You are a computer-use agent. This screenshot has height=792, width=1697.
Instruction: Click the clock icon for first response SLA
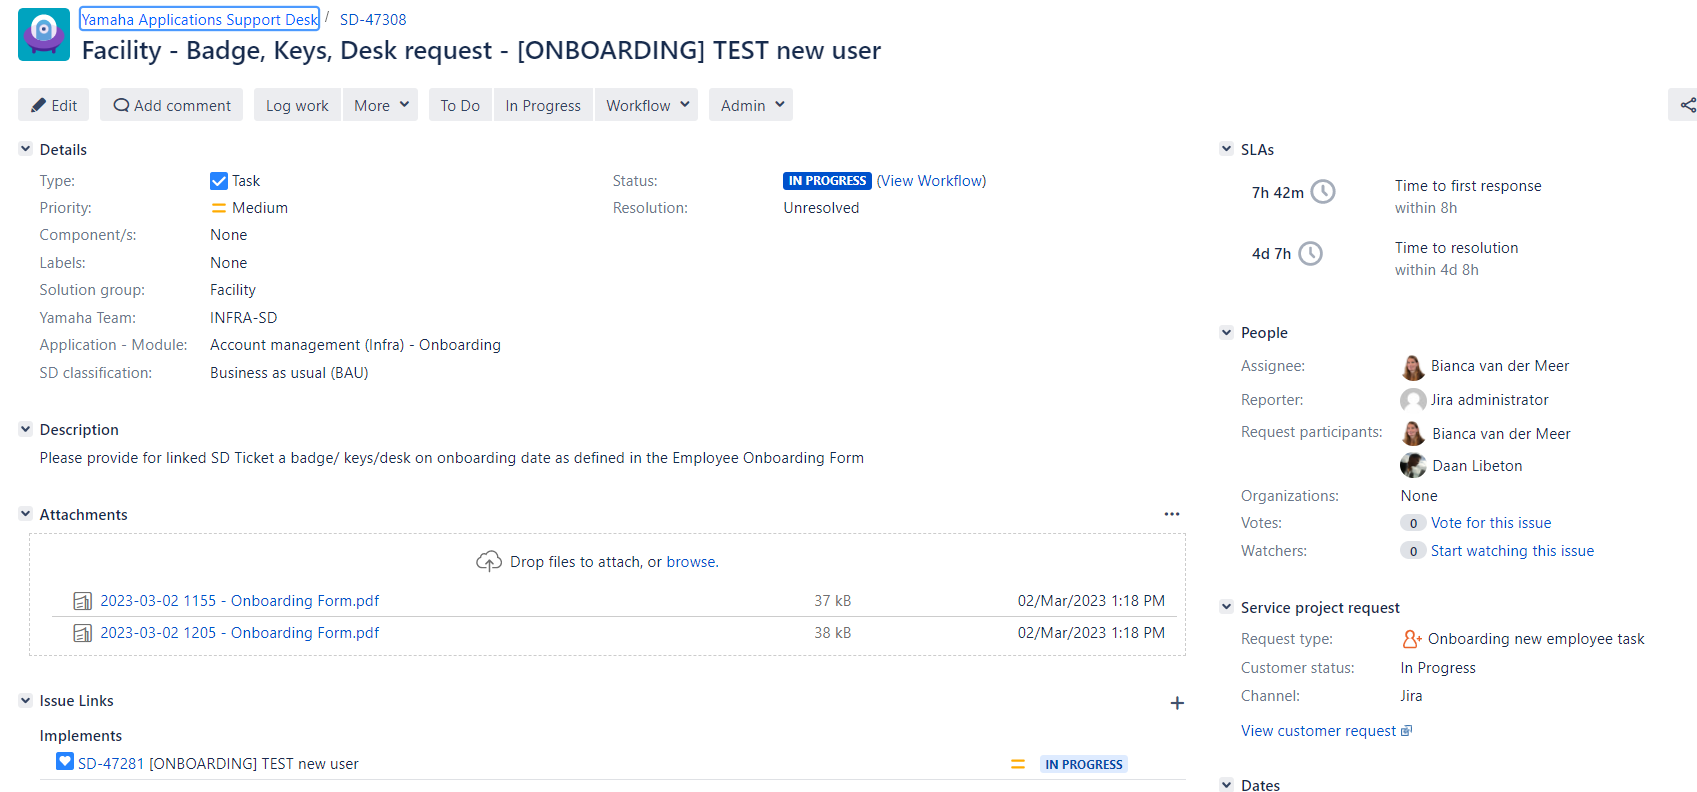(x=1323, y=191)
